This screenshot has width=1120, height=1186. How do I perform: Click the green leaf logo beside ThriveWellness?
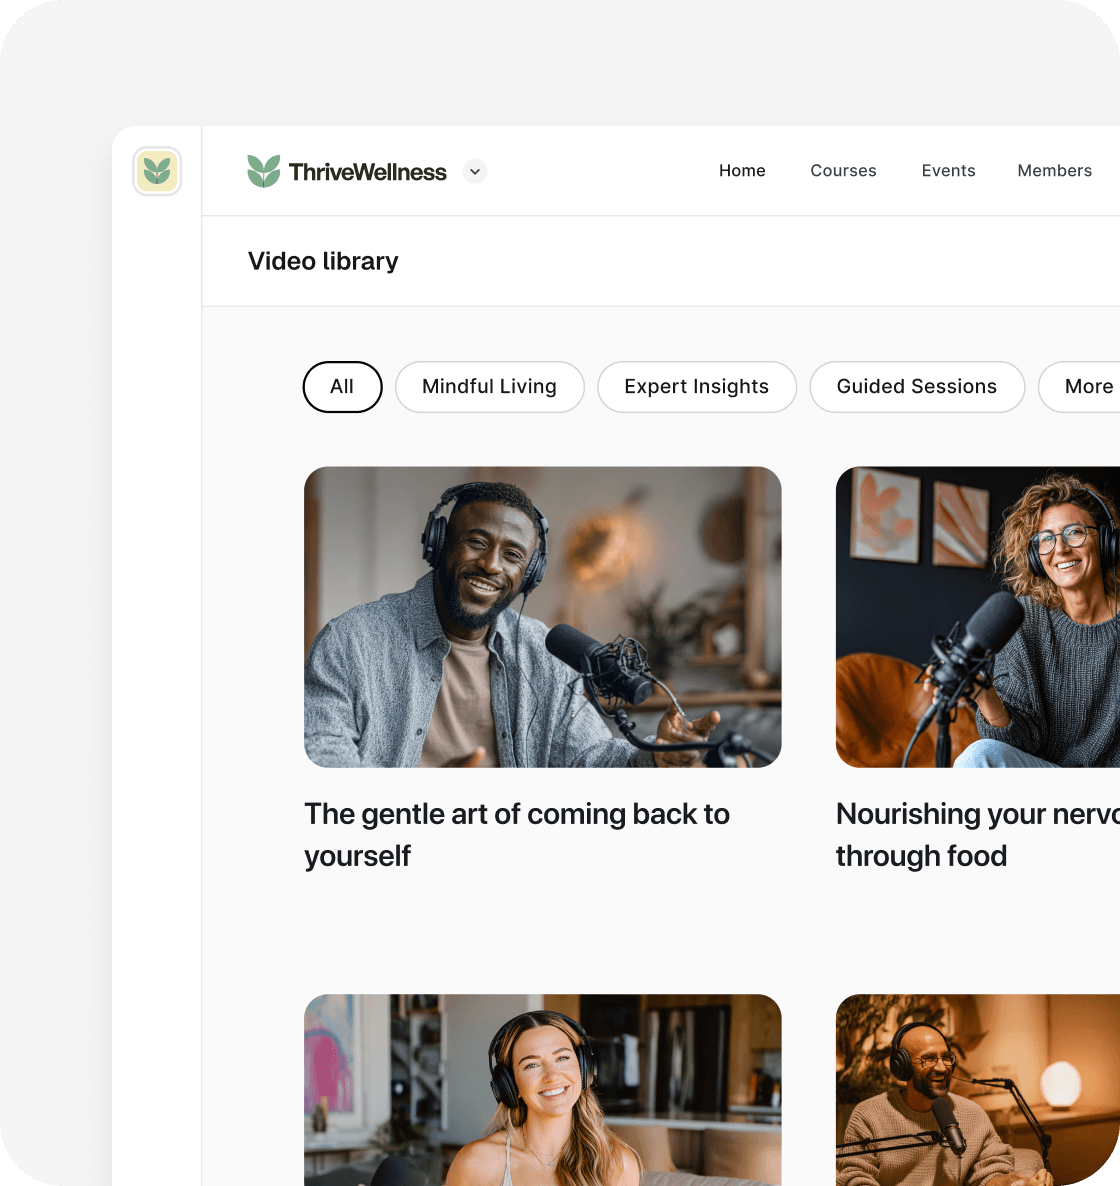264,171
